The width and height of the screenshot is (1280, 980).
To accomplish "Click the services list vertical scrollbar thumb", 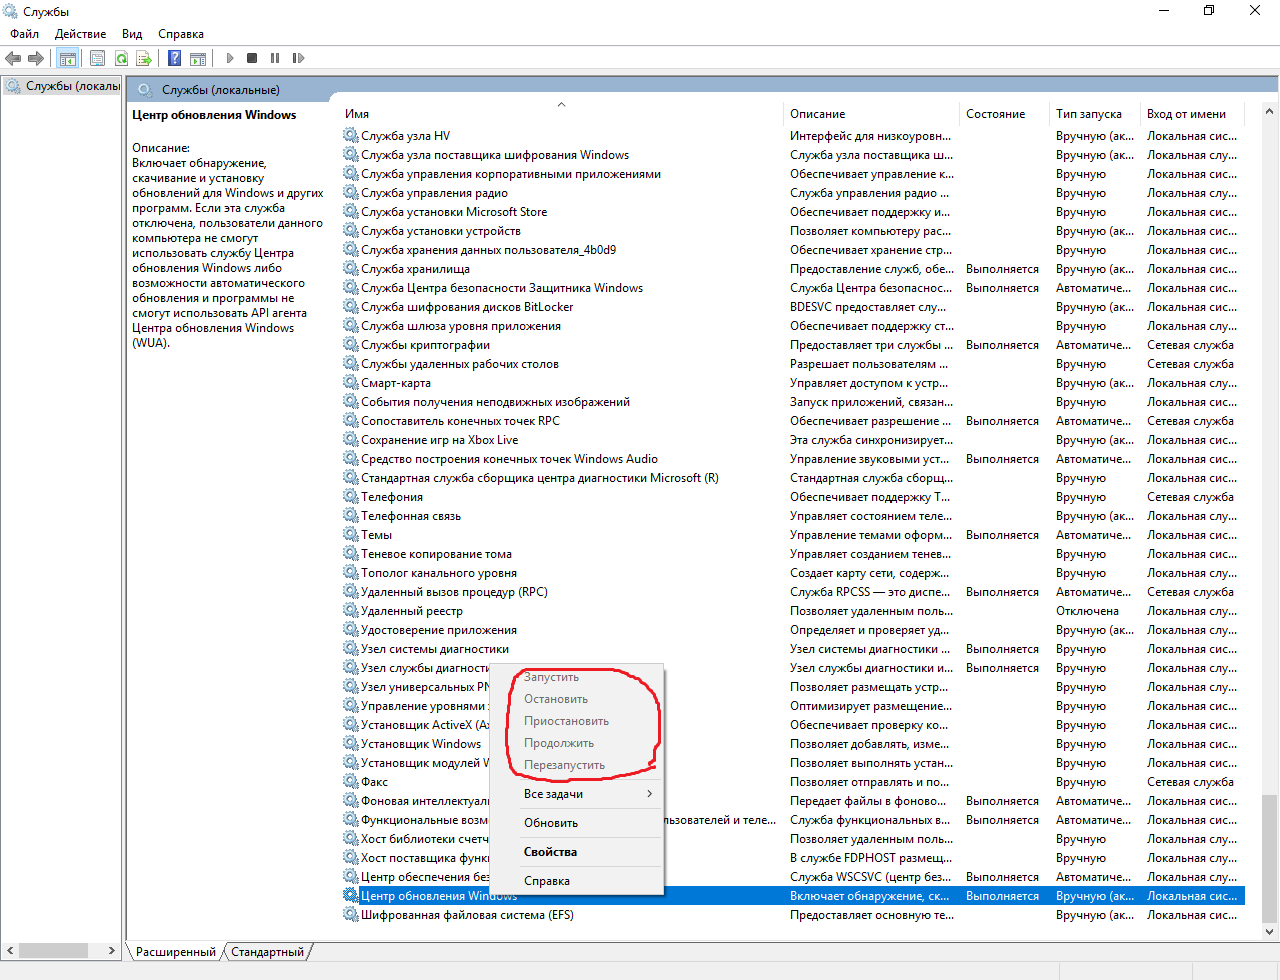I will [1270, 858].
